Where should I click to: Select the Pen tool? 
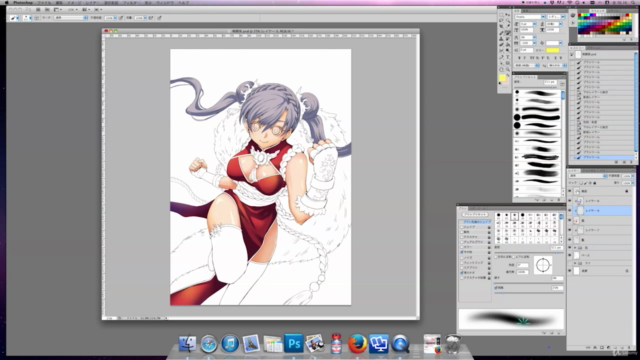click(x=501, y=57)
